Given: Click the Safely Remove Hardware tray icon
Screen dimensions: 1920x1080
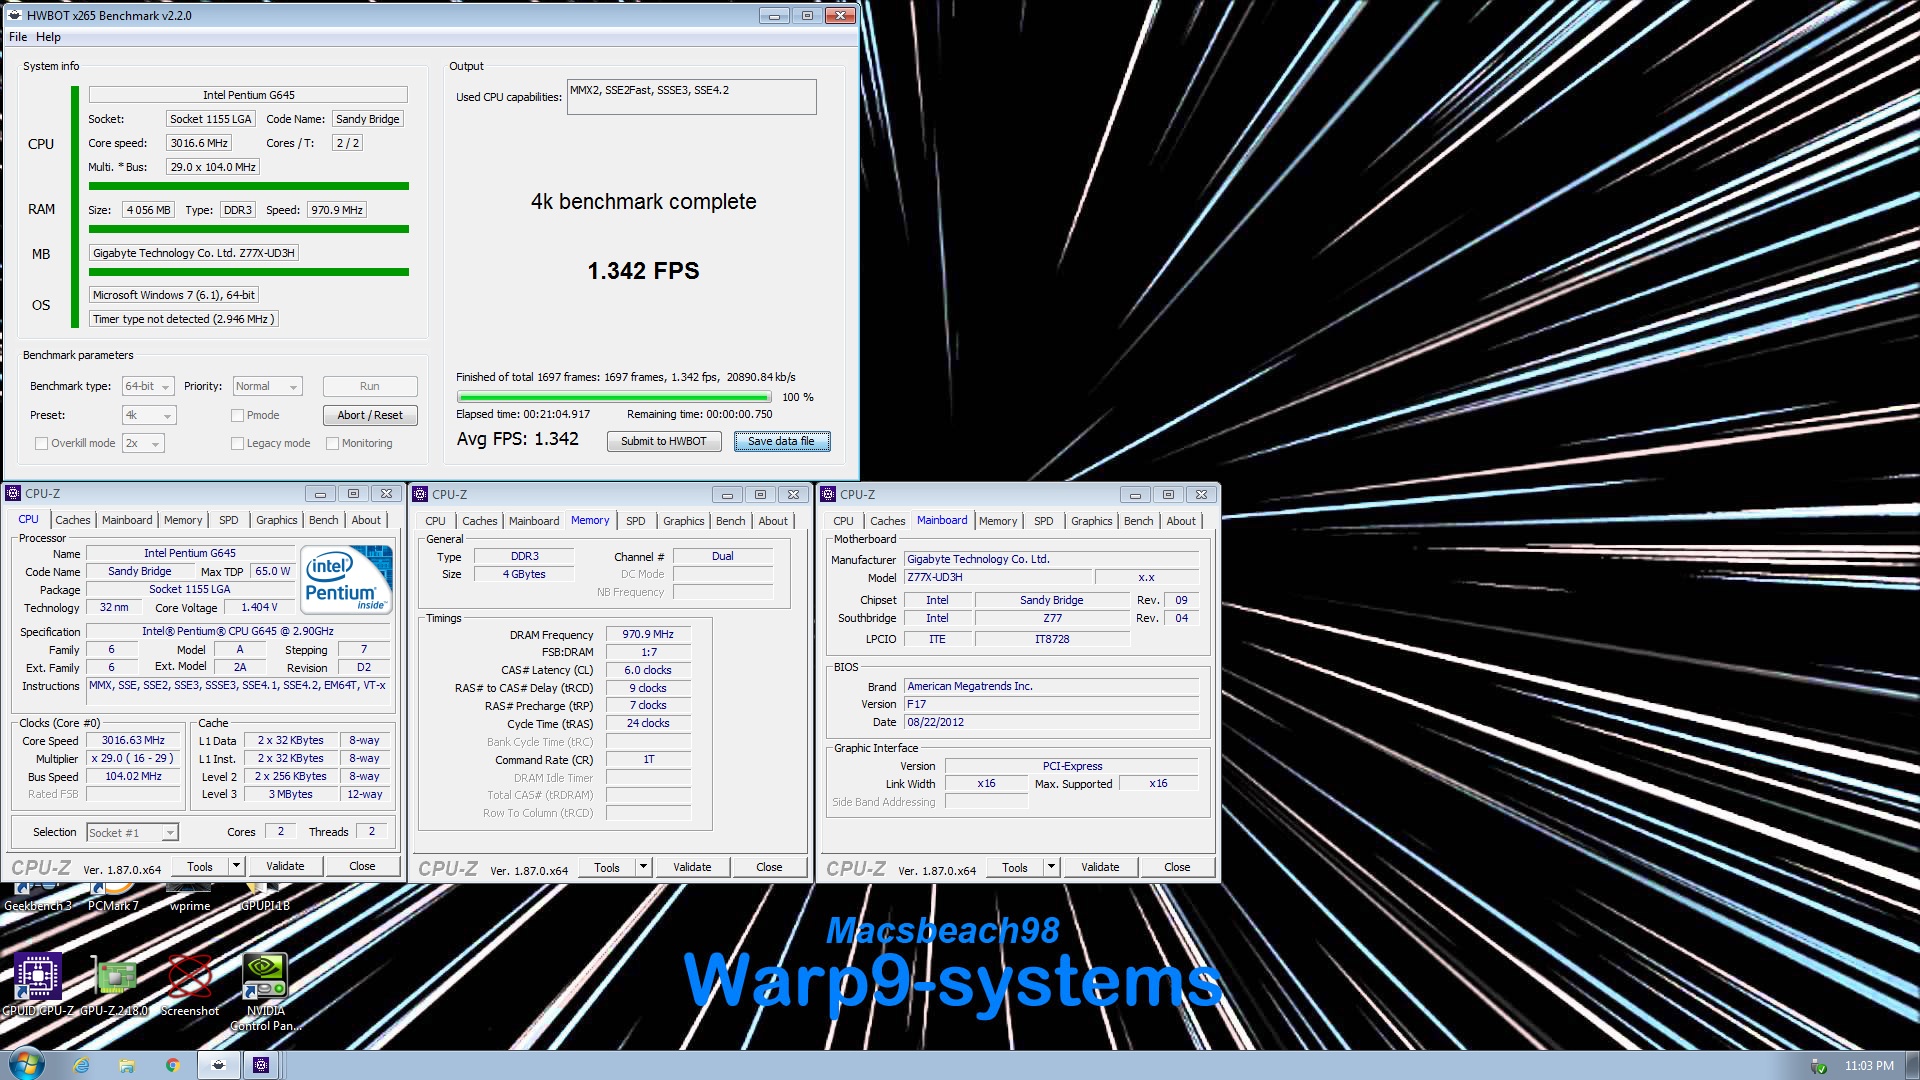Looking at the screenshot, I should 1819,1066.
